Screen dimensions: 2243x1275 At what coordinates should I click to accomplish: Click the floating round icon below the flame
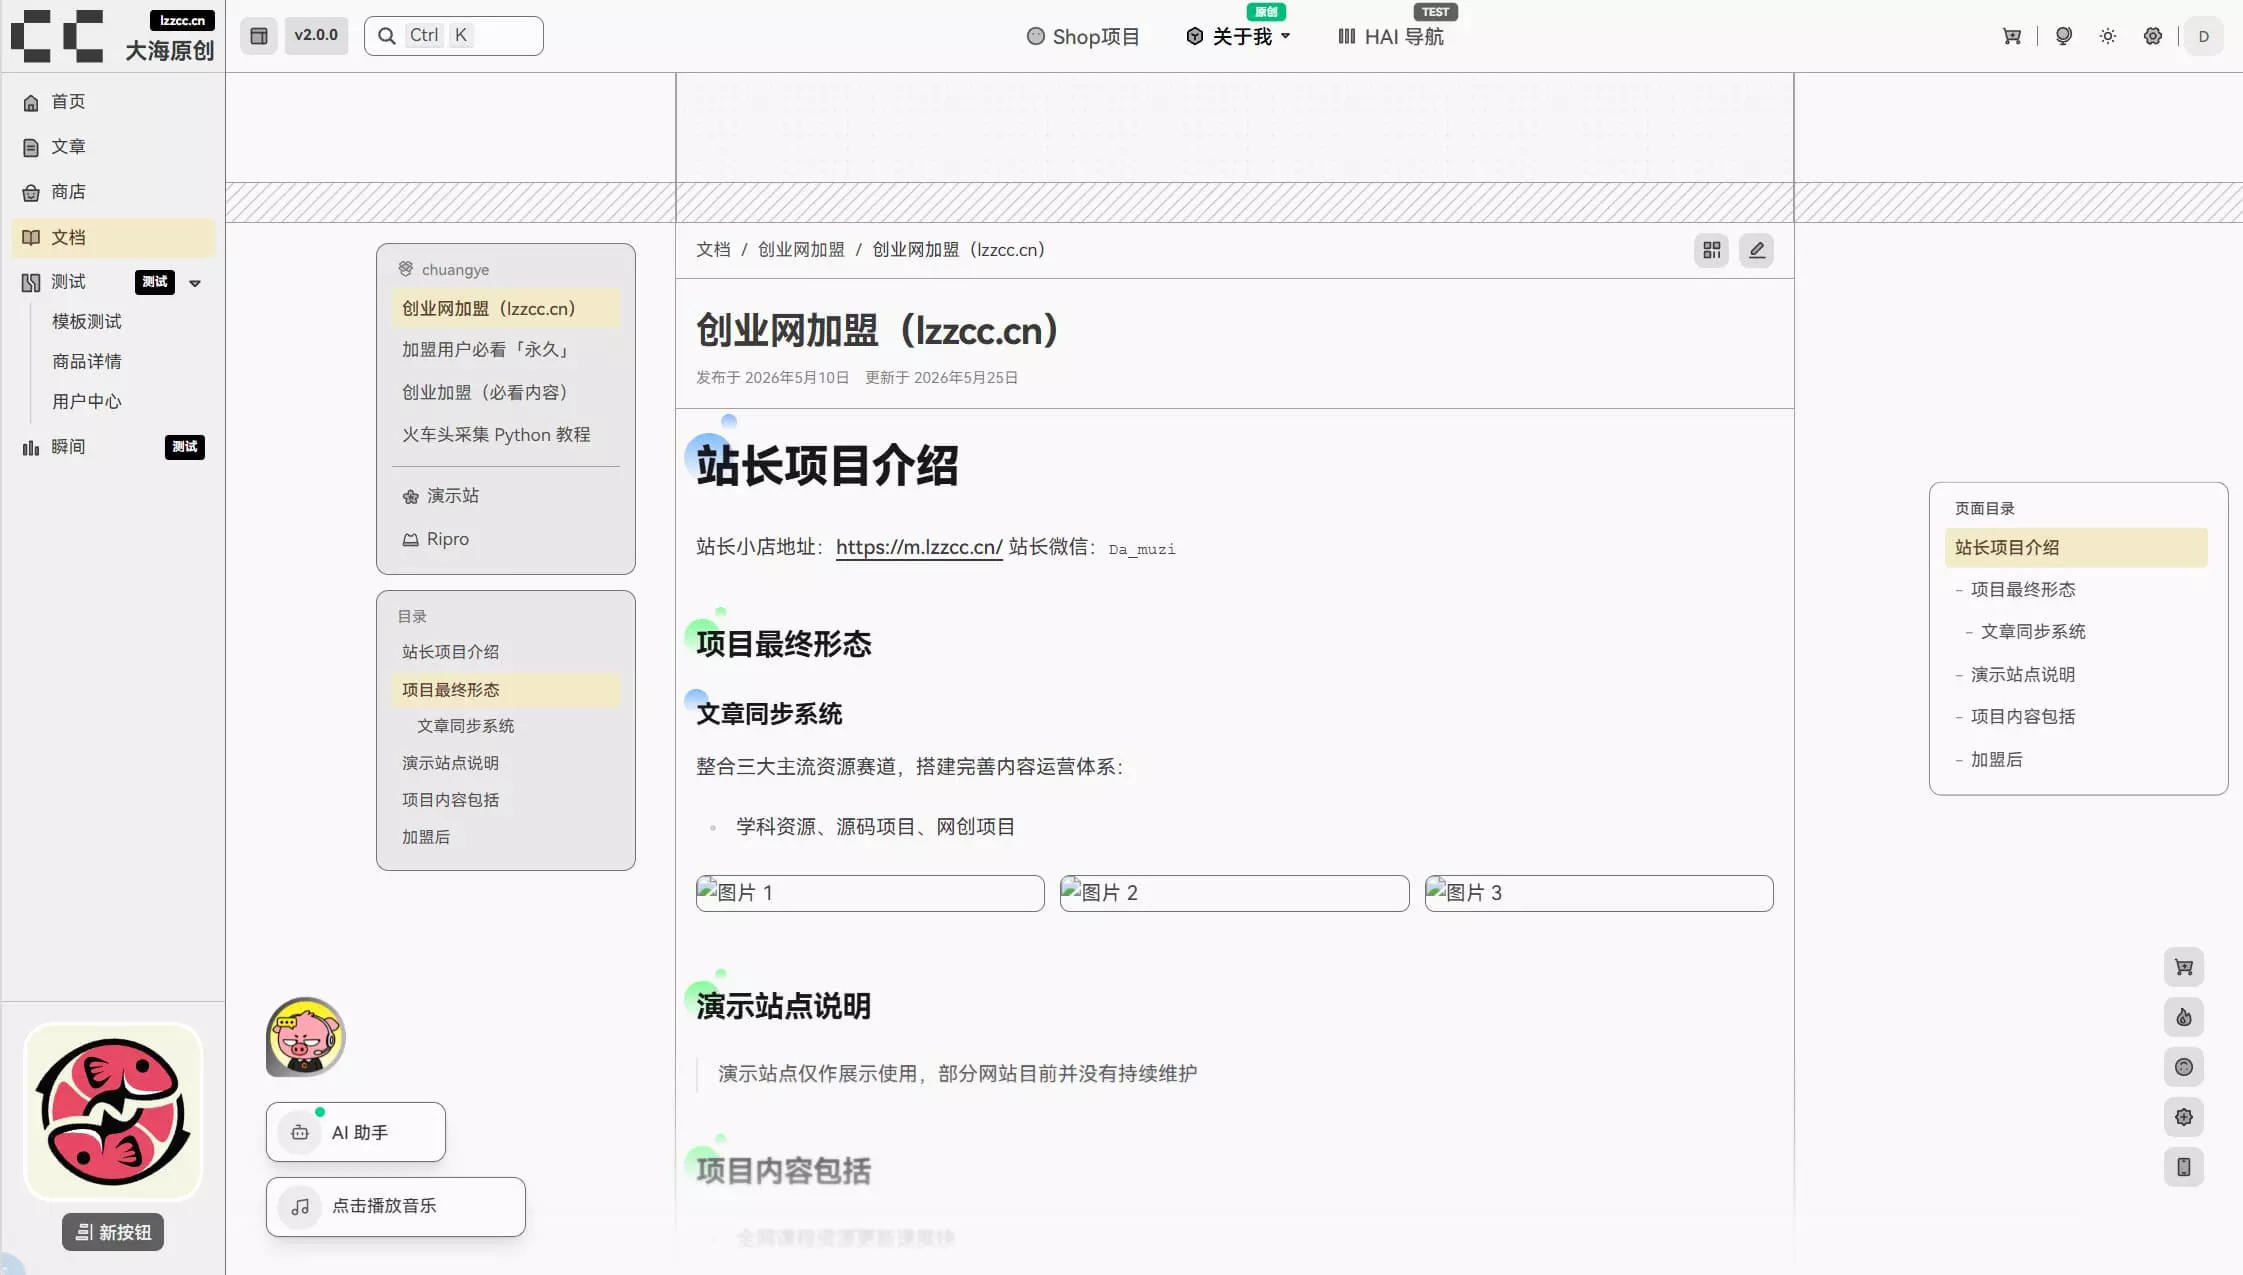[2184, 1067]
